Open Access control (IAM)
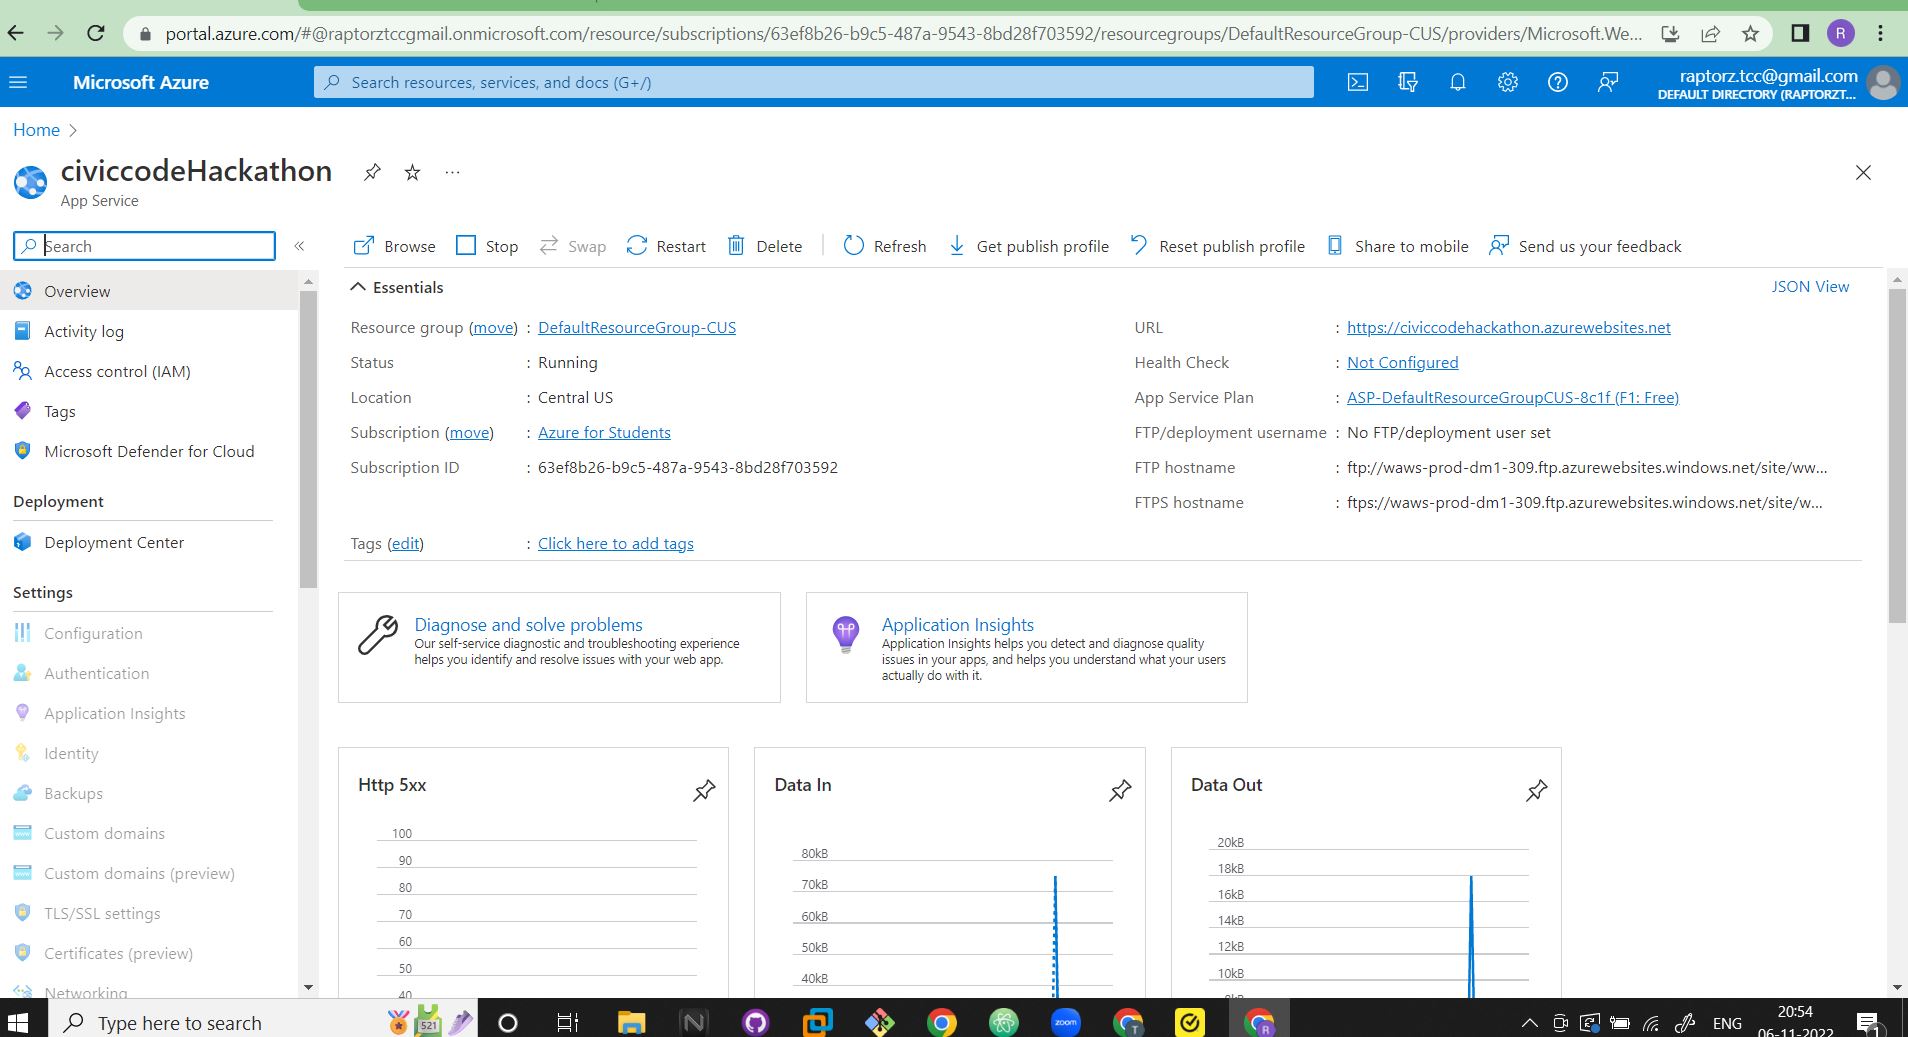The image size is (1908, 1037). (149, 371)
